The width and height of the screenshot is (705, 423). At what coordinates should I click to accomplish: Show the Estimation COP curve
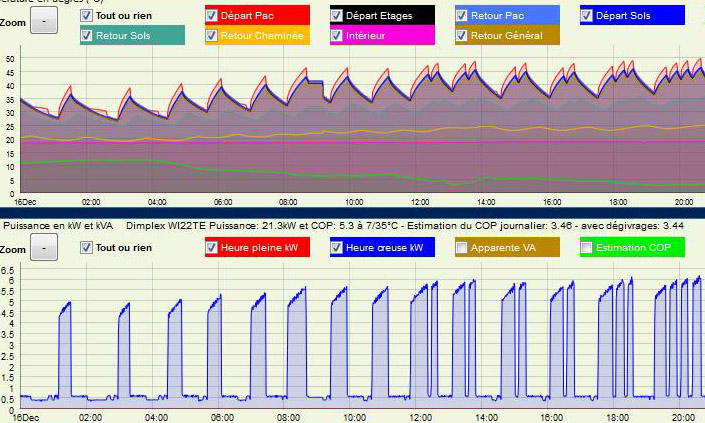tap(586, 248)
